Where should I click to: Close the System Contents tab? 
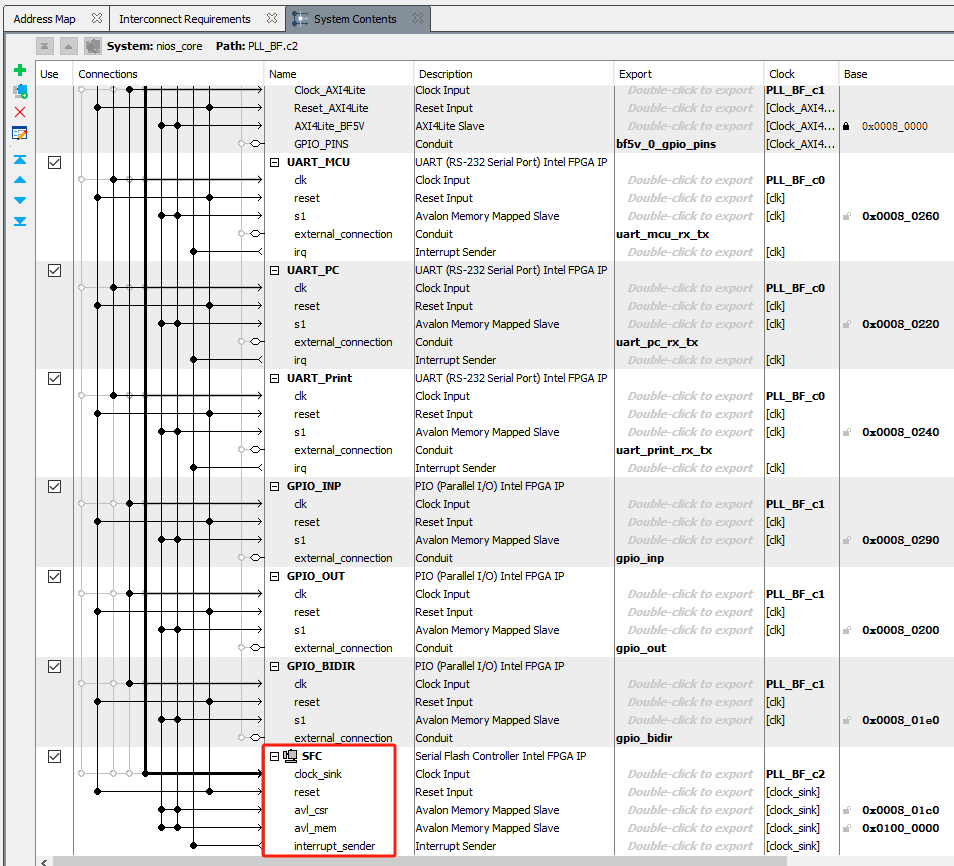pos(417,18)
